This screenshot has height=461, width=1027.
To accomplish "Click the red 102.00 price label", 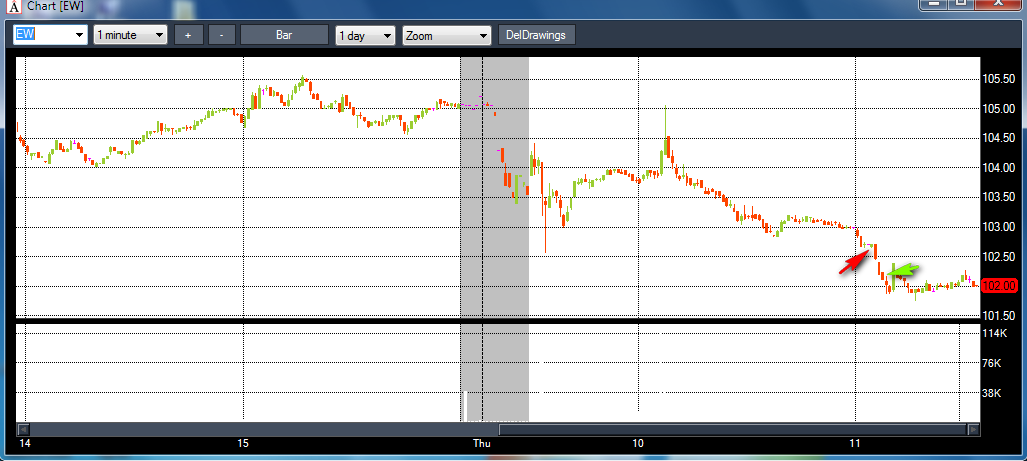I will (x=1000, y=286).
